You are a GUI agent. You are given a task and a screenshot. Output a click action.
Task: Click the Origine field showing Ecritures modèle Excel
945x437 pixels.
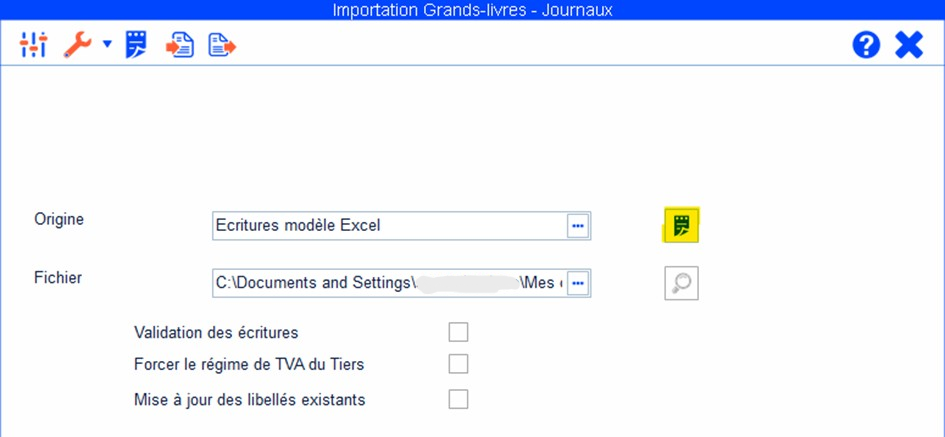point(389,226)
